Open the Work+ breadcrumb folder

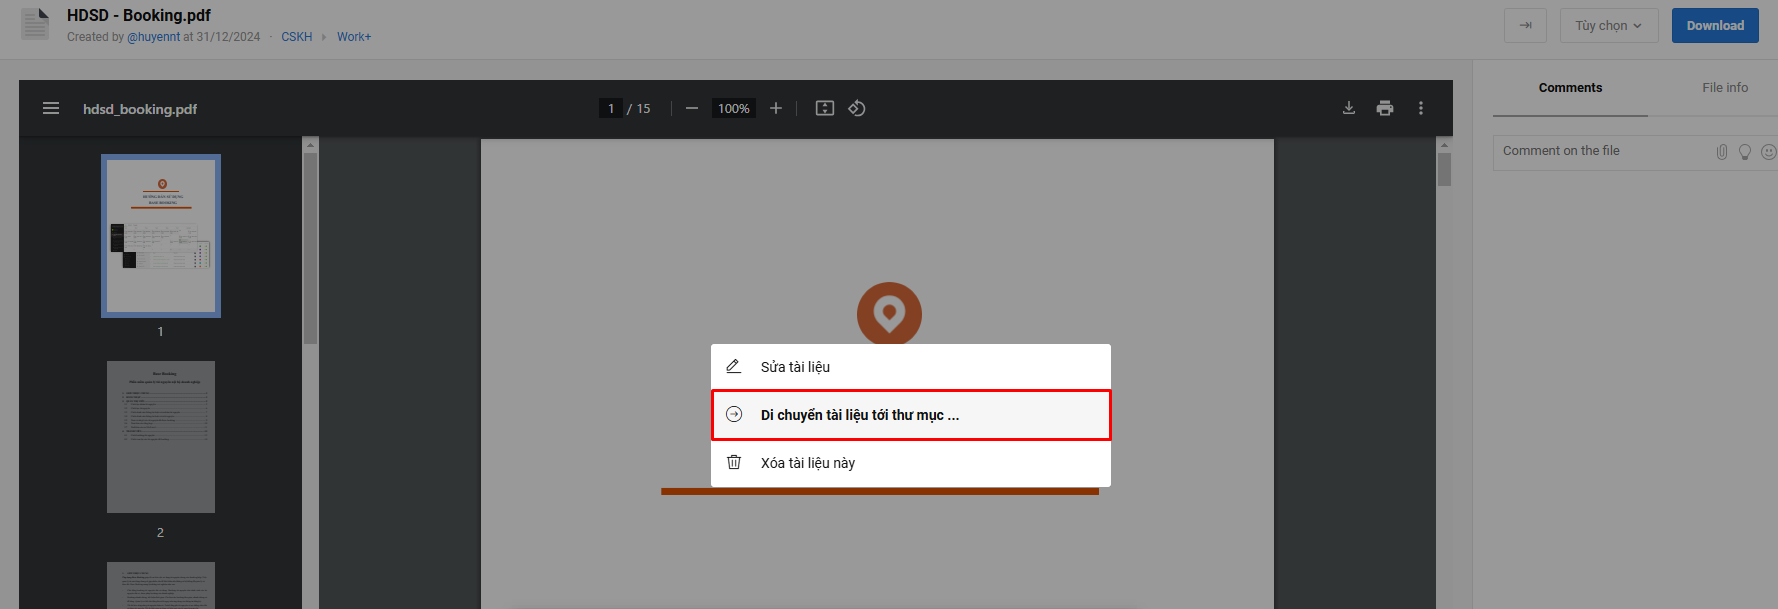coord(354,37)
